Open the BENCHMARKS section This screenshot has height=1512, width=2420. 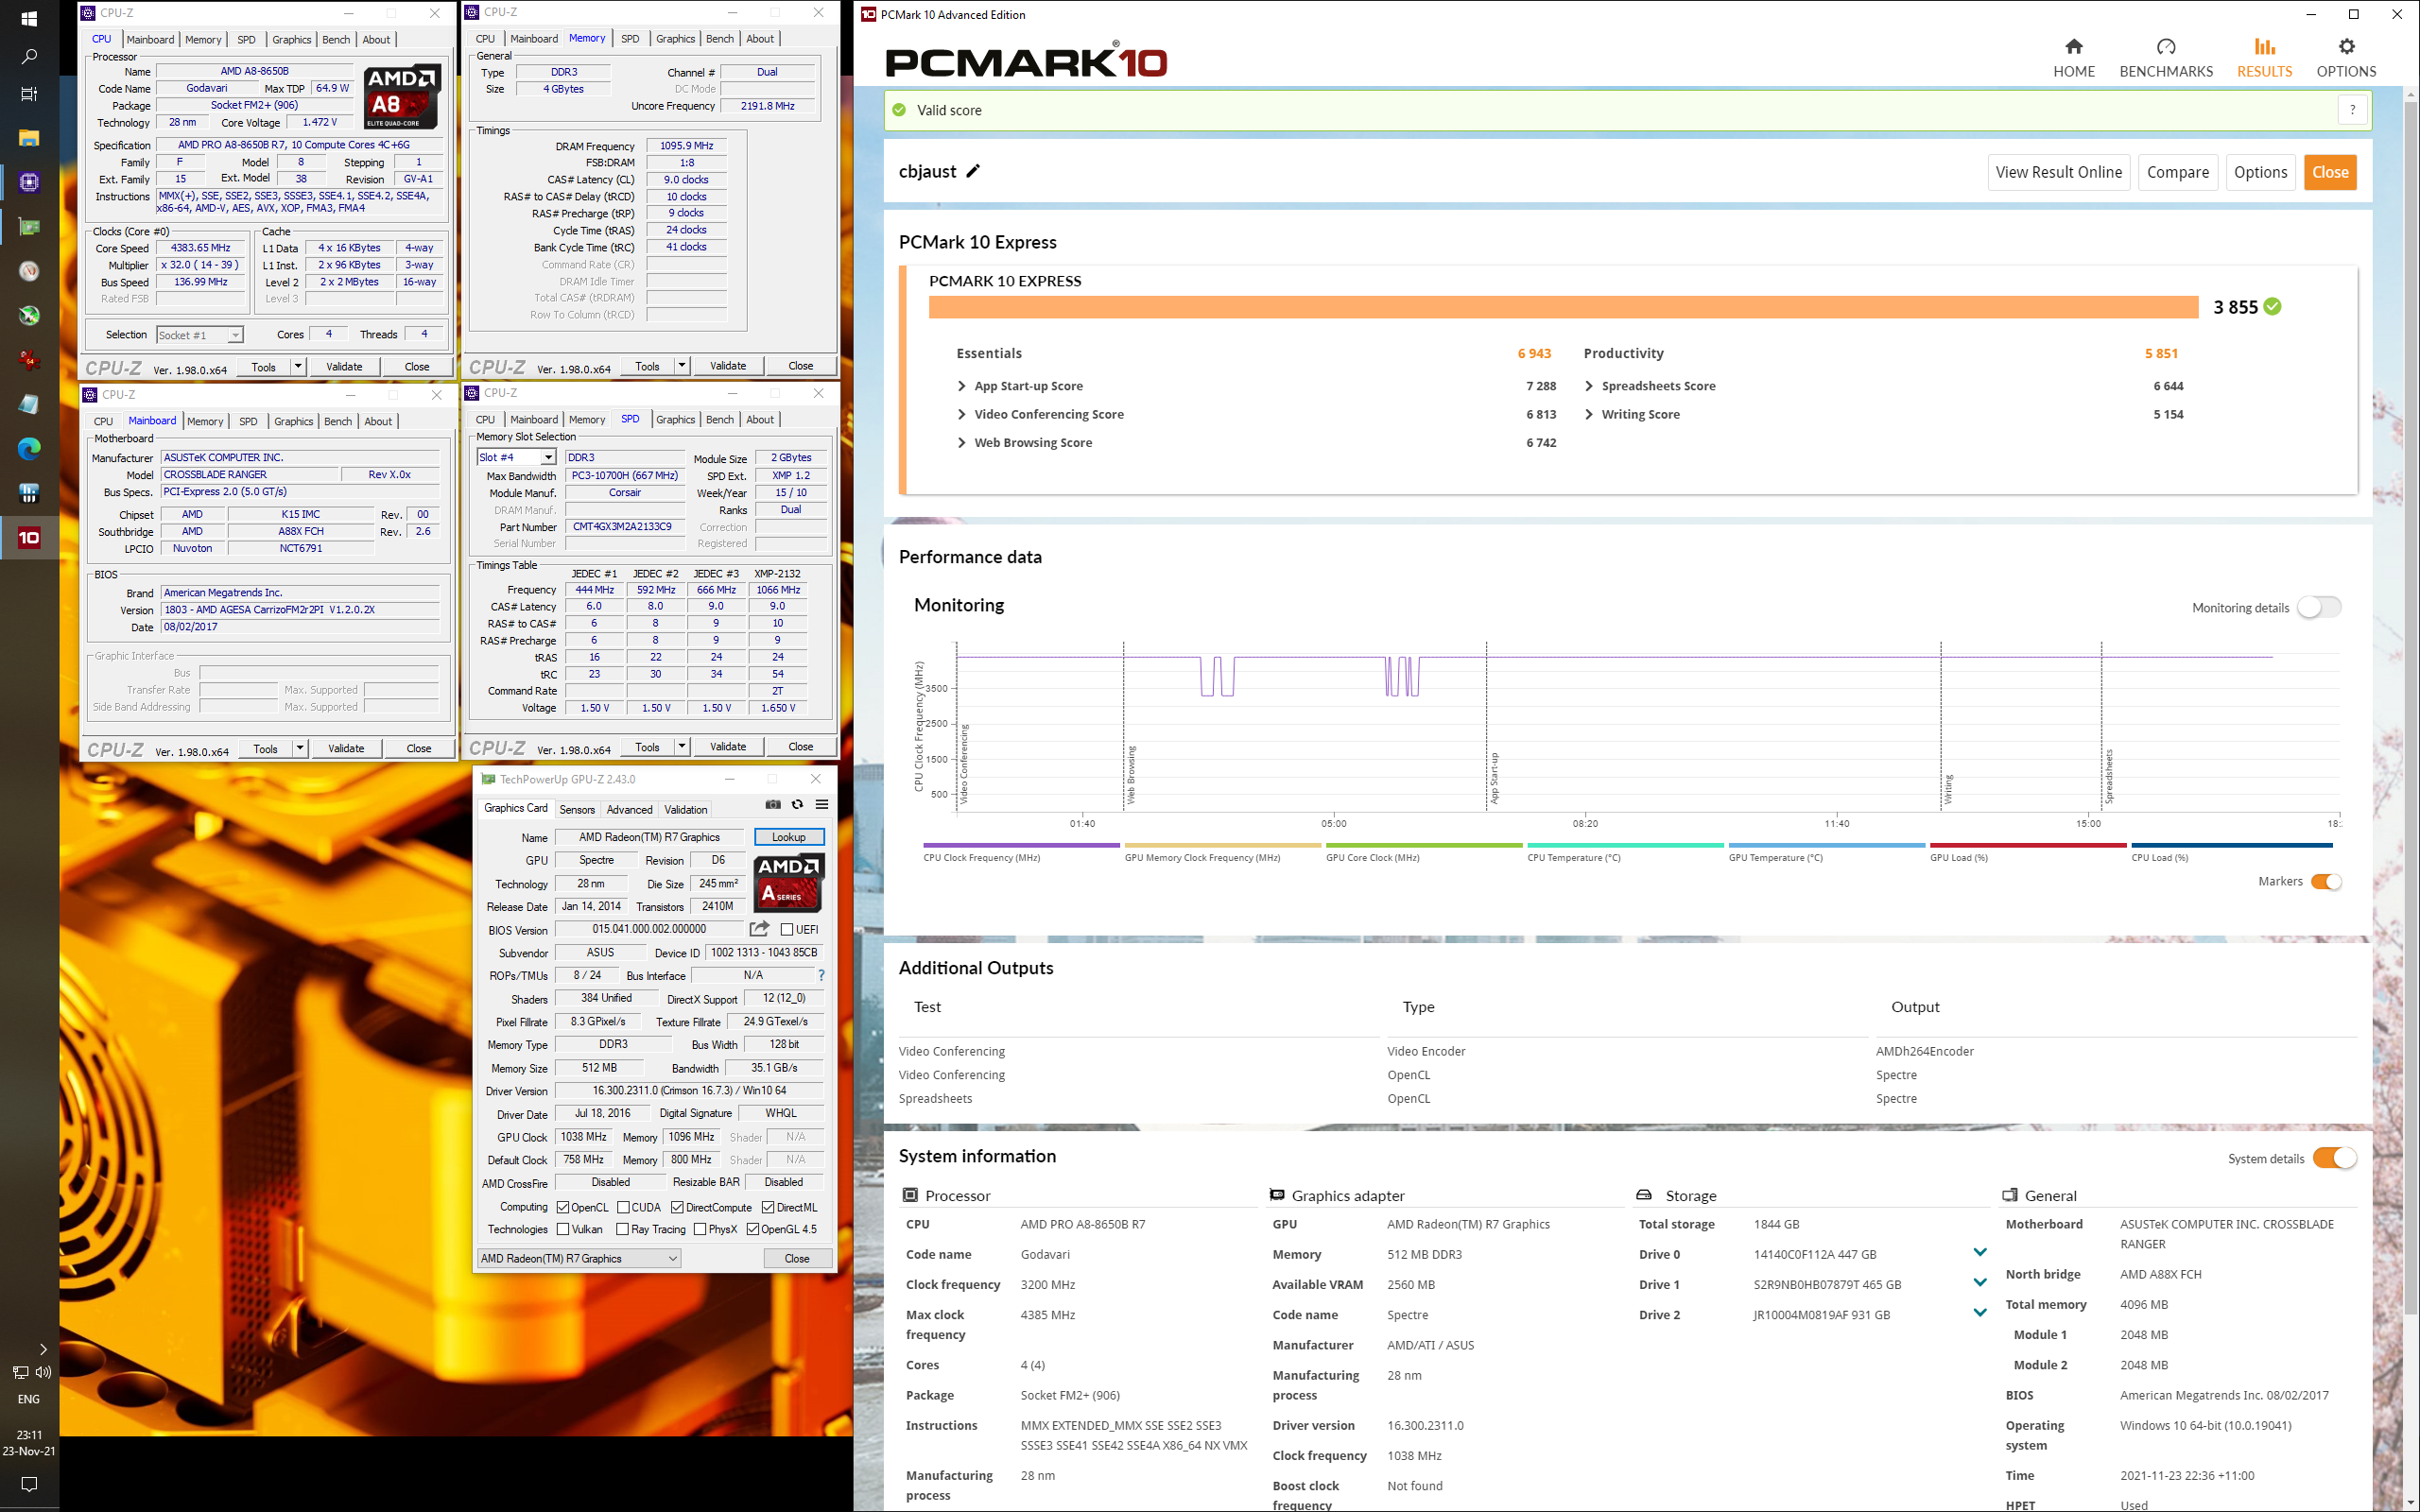tap(2165, 58)
